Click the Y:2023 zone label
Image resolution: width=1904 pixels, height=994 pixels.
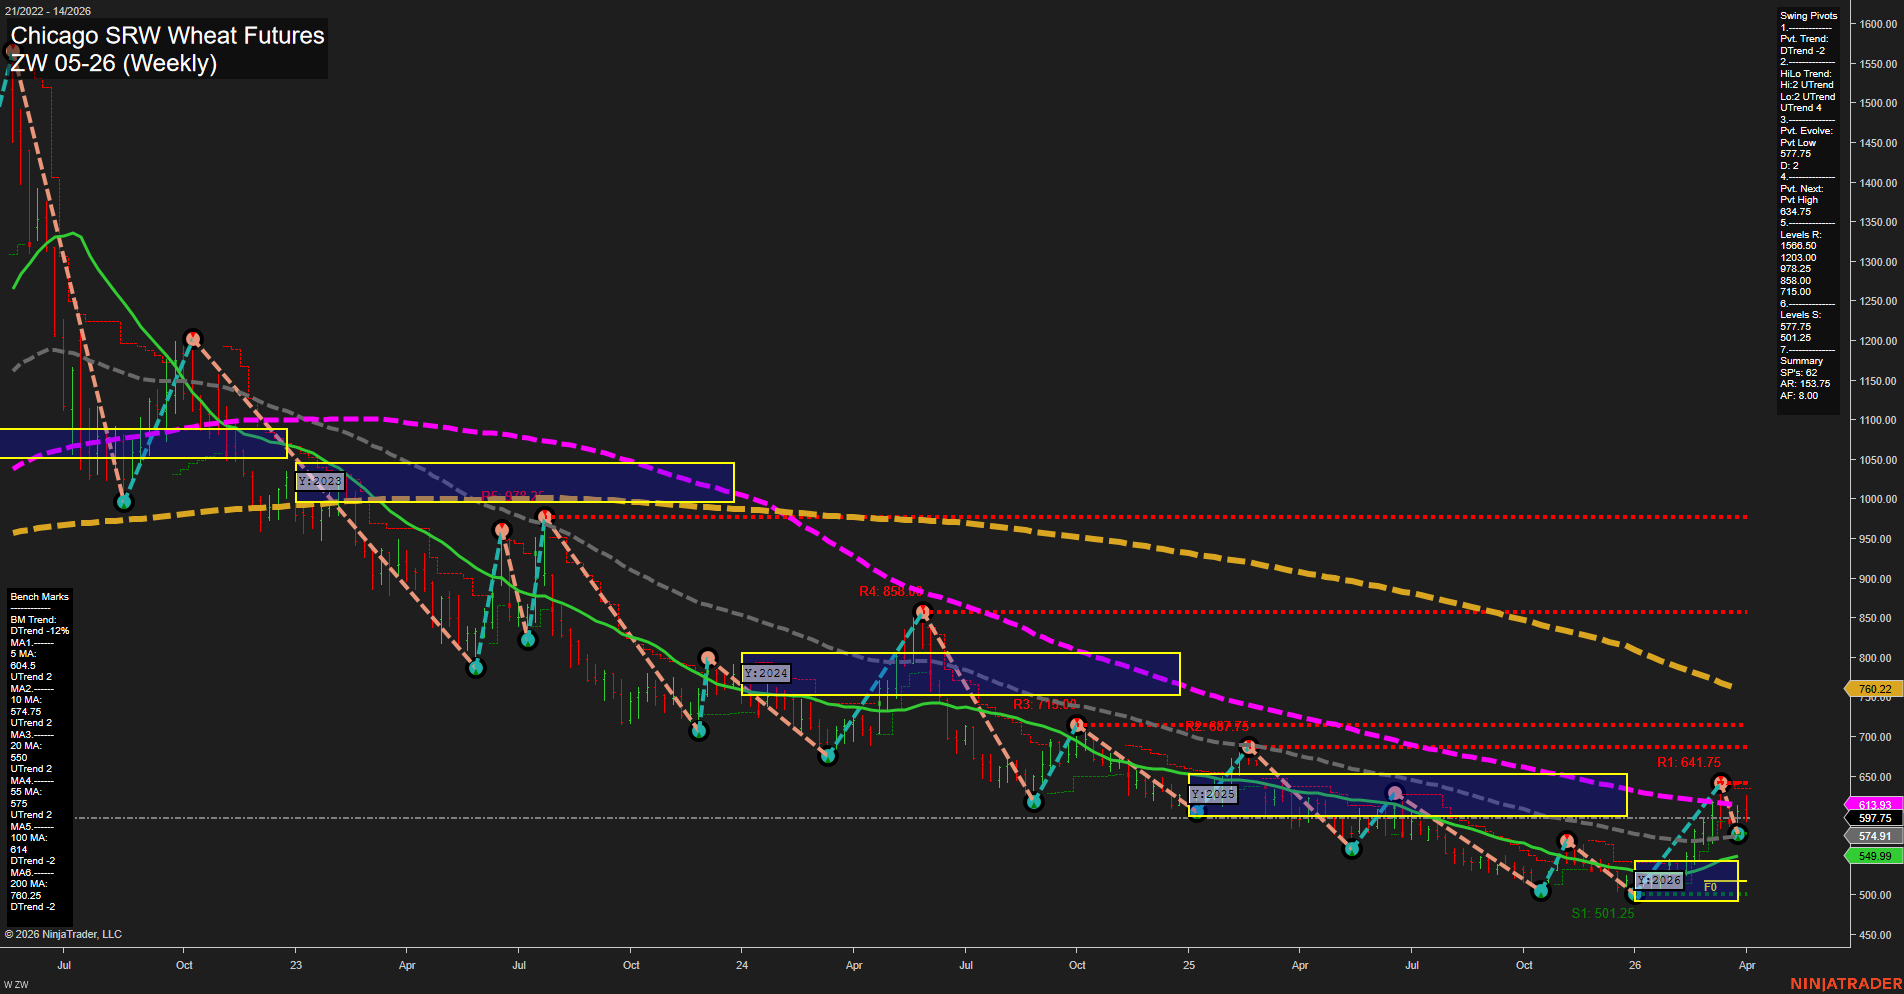(x=319, y=481)
